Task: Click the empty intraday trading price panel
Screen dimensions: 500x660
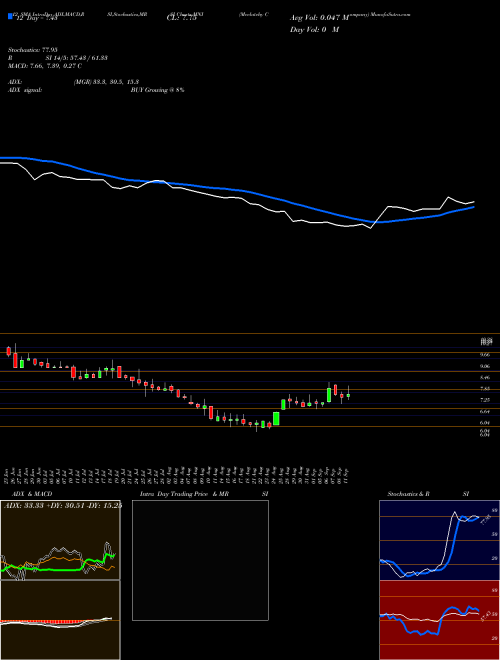Action: [x=200, y=560]
